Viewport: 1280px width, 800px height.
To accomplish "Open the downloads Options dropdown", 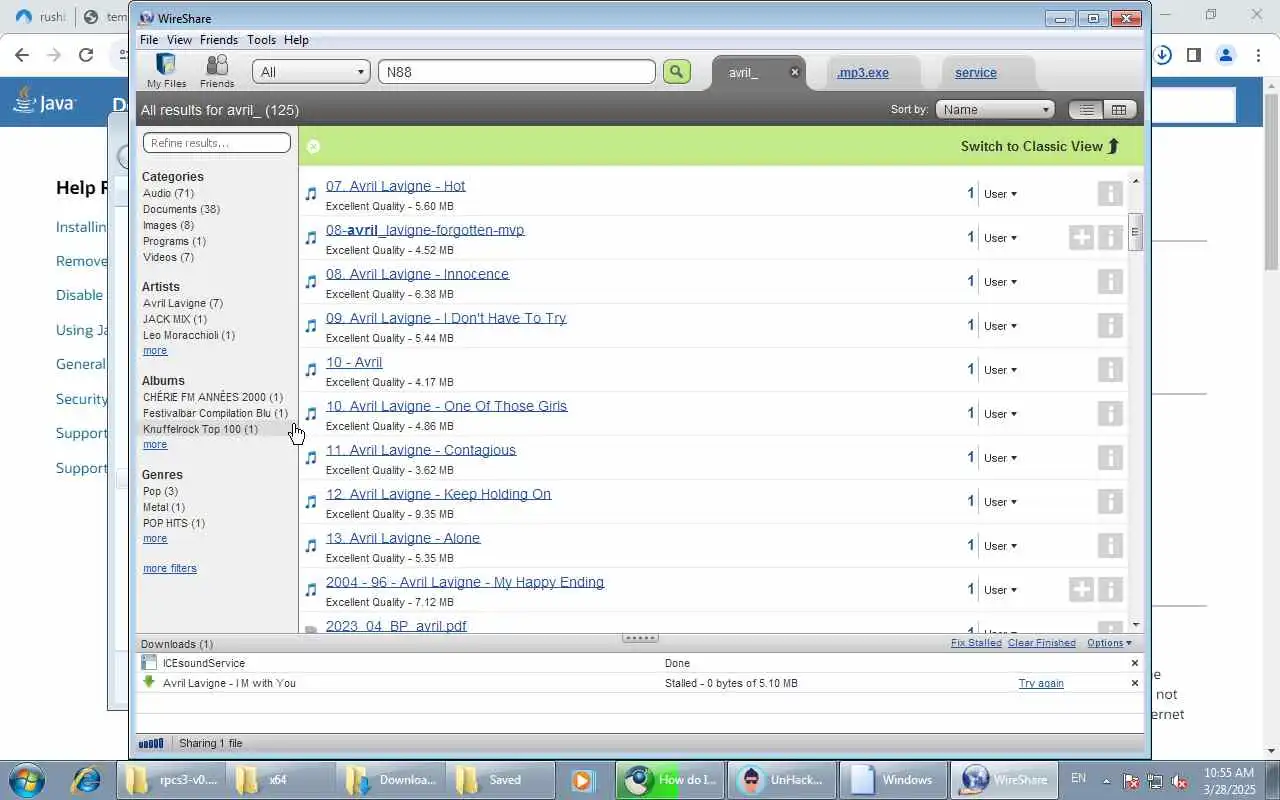I will point(1109,643).
